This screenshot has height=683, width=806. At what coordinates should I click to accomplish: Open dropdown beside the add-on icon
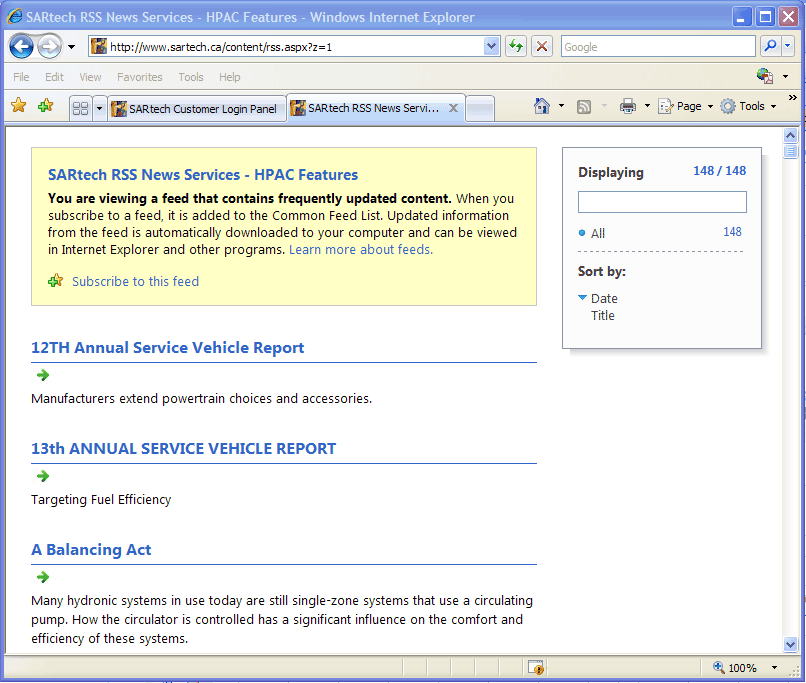tap(785, 77)
